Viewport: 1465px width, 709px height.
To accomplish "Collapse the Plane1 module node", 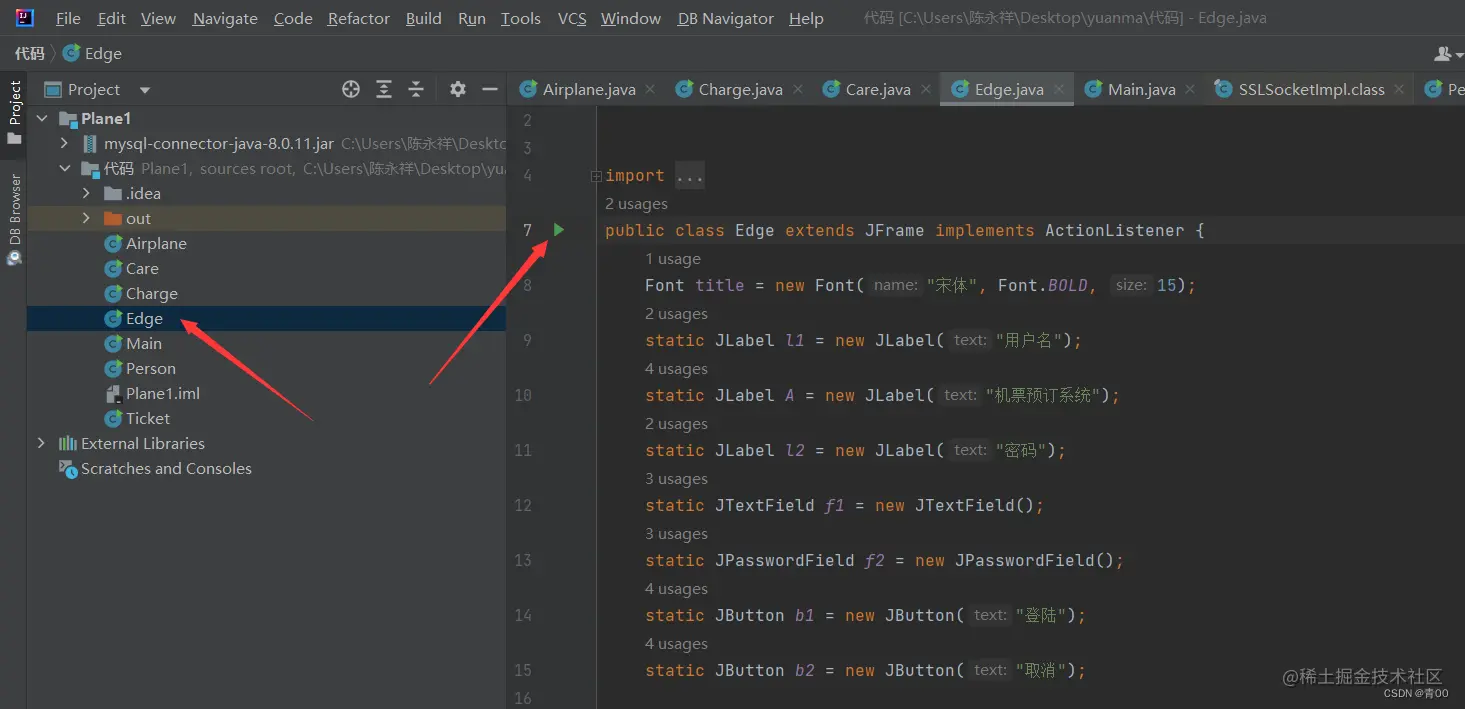I will tap(42, 118).
